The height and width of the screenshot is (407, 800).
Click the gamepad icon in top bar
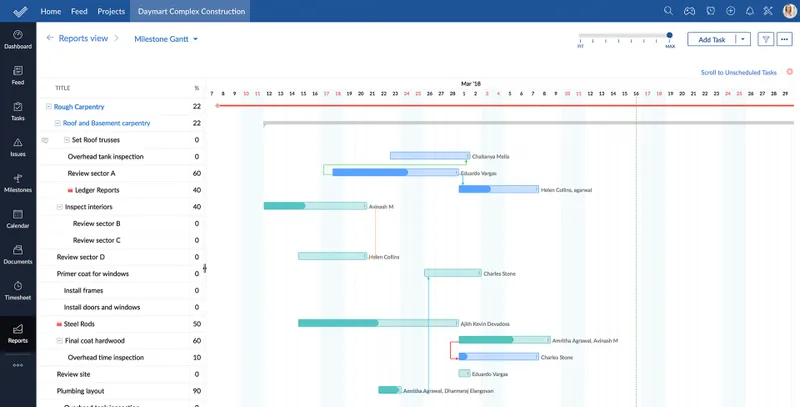pos(689,11)
